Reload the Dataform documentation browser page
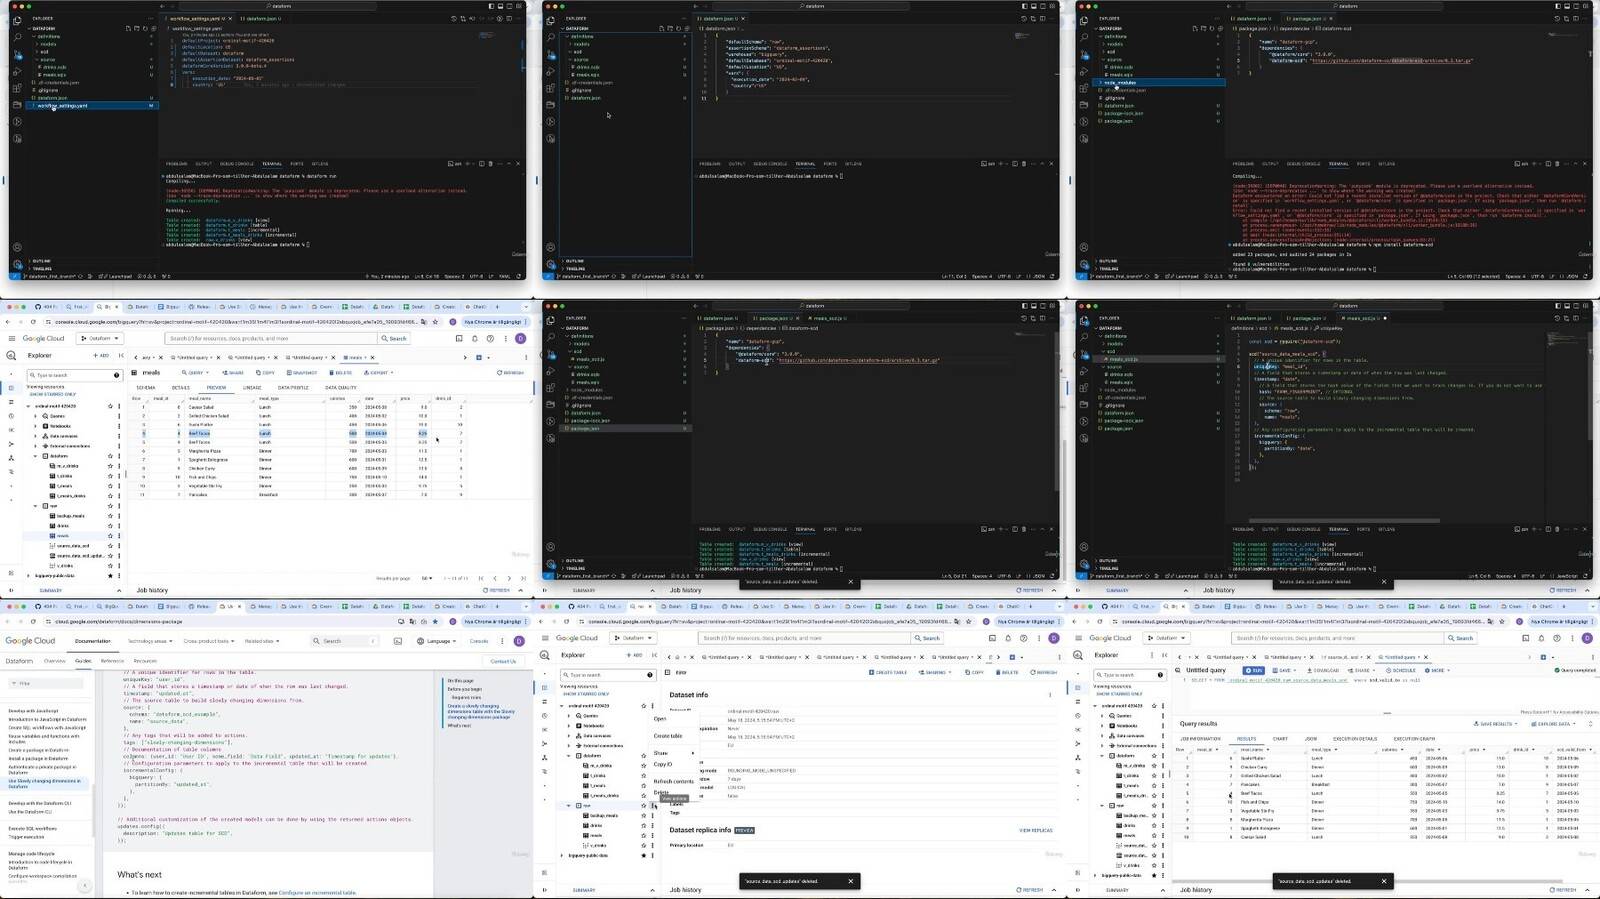1600x899 pixels. tap(33, 622)
